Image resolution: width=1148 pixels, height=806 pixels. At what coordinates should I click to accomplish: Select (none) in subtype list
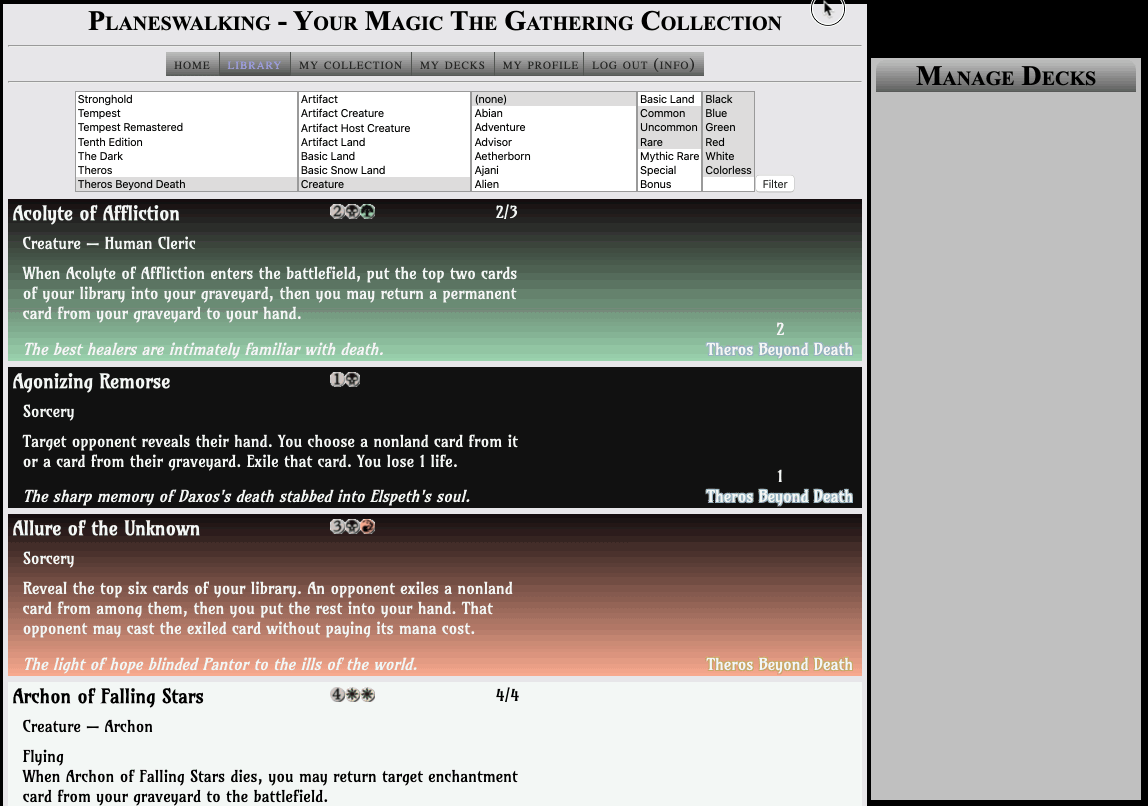[554, 99]
